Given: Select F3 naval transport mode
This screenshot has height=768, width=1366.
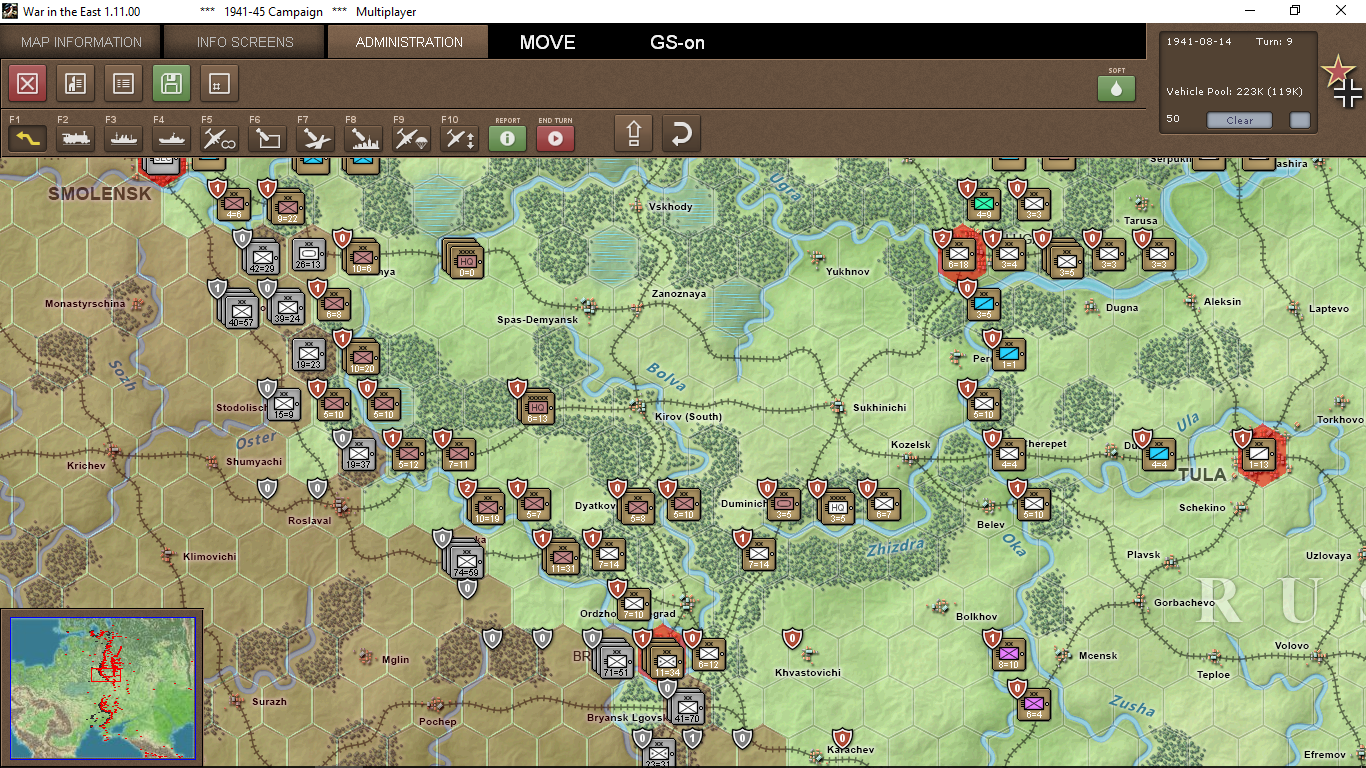Looking at the screenshot, I should point(123,138).
